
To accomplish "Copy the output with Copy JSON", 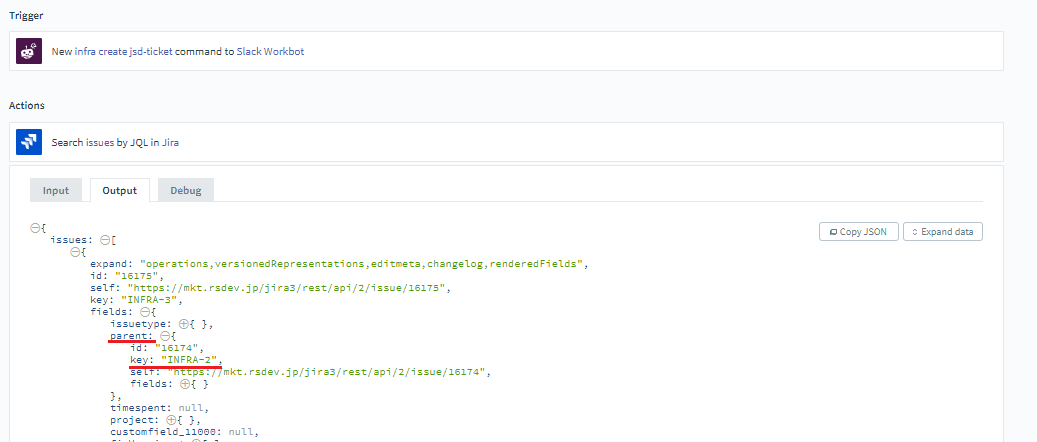I will [x=858, y=232].
